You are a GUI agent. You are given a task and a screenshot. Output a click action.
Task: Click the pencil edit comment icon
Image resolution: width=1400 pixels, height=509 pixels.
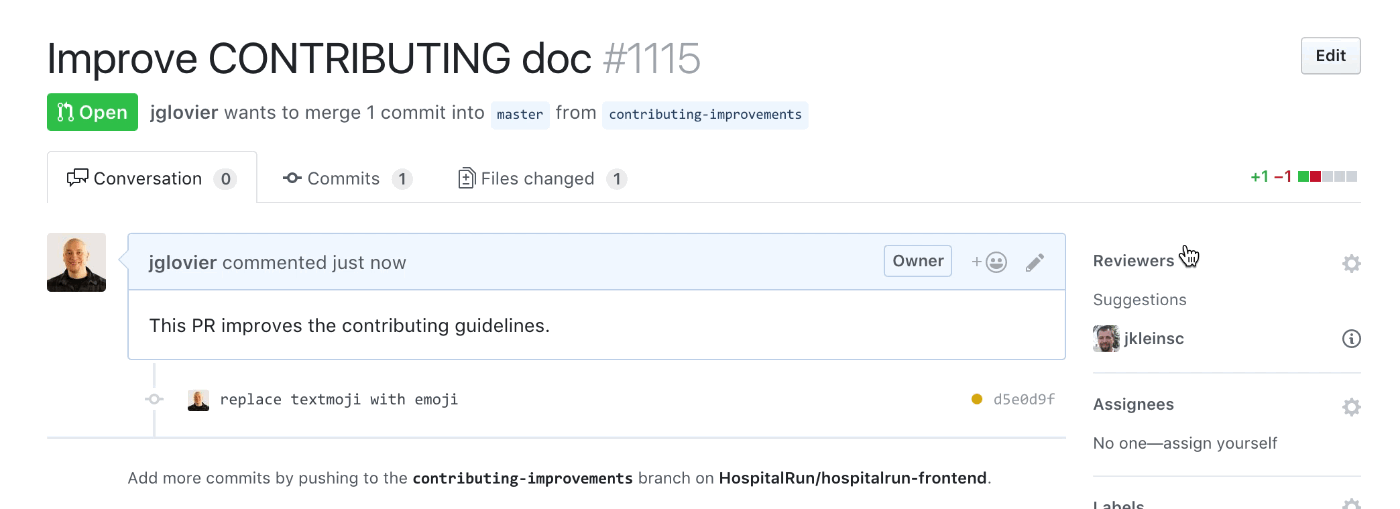[1035, 262]
